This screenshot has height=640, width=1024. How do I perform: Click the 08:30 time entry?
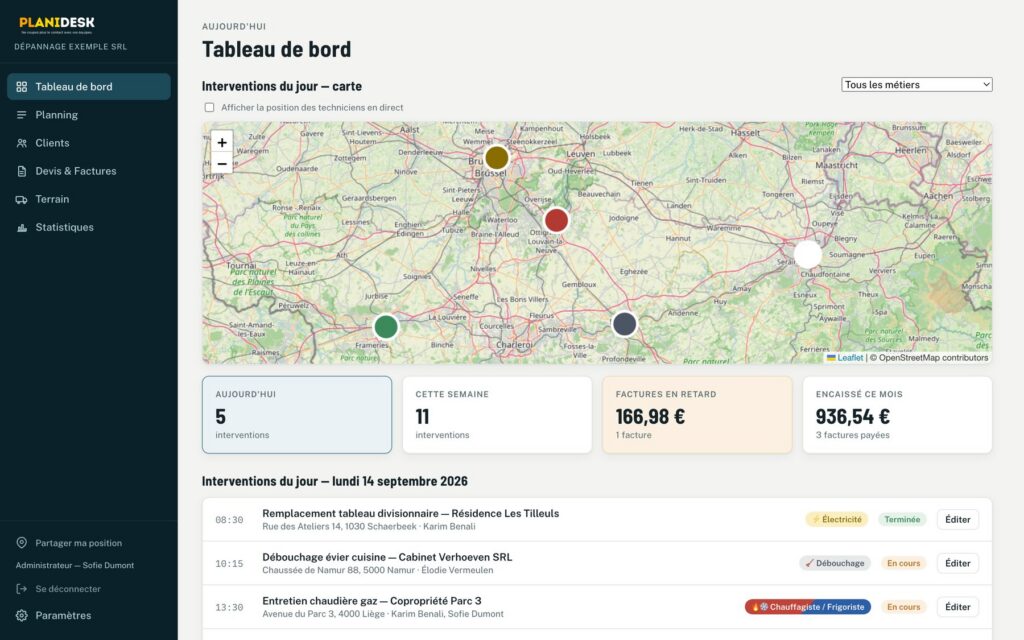(x=229, y=520)
